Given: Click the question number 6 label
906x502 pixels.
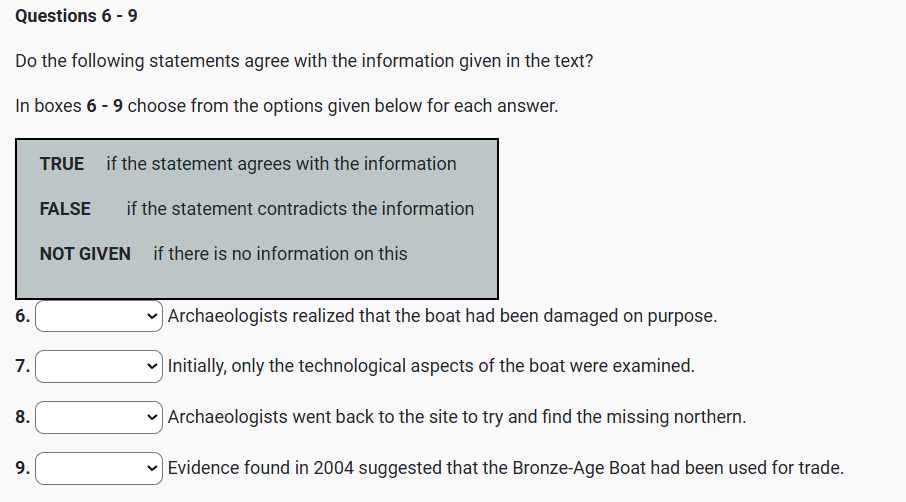Looking at the screenshot, I should [22, 316].
